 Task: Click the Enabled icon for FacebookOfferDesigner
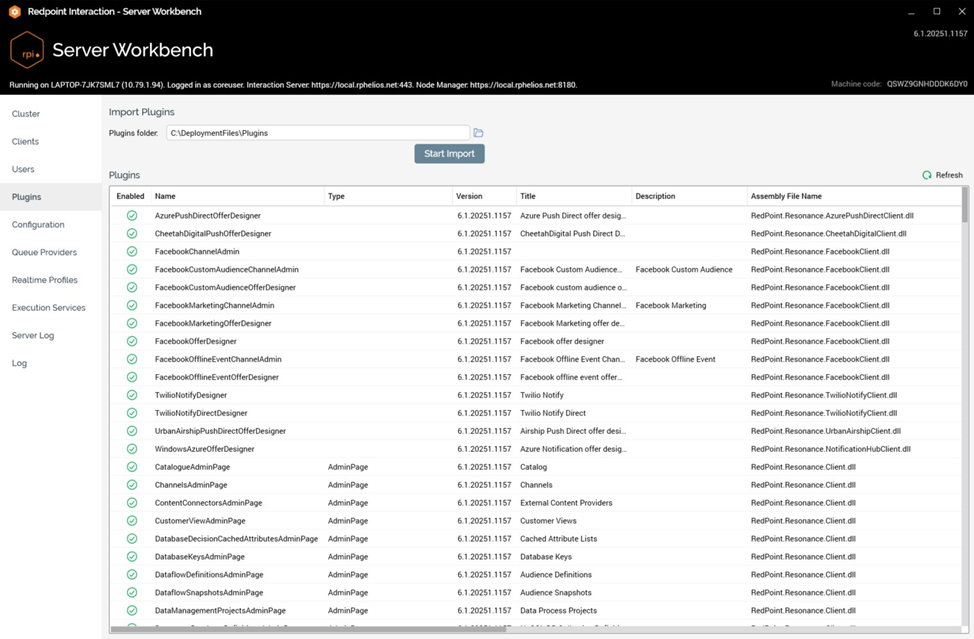click(x=132, y=341)
